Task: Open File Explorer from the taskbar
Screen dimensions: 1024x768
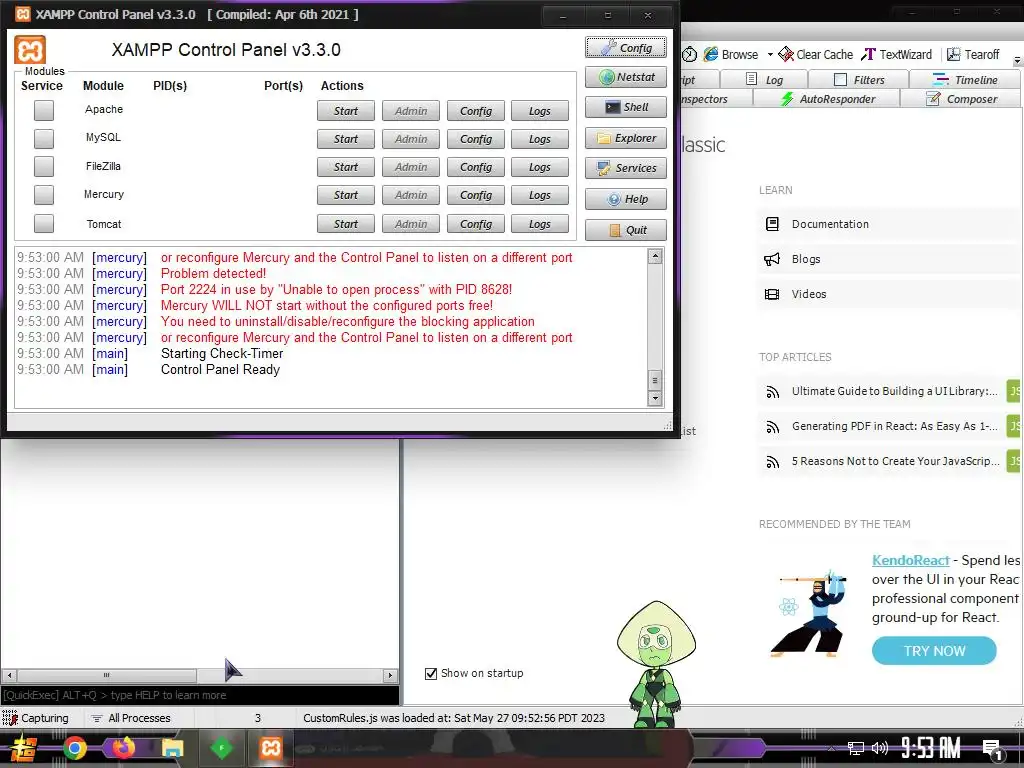Action: [172, 748]
